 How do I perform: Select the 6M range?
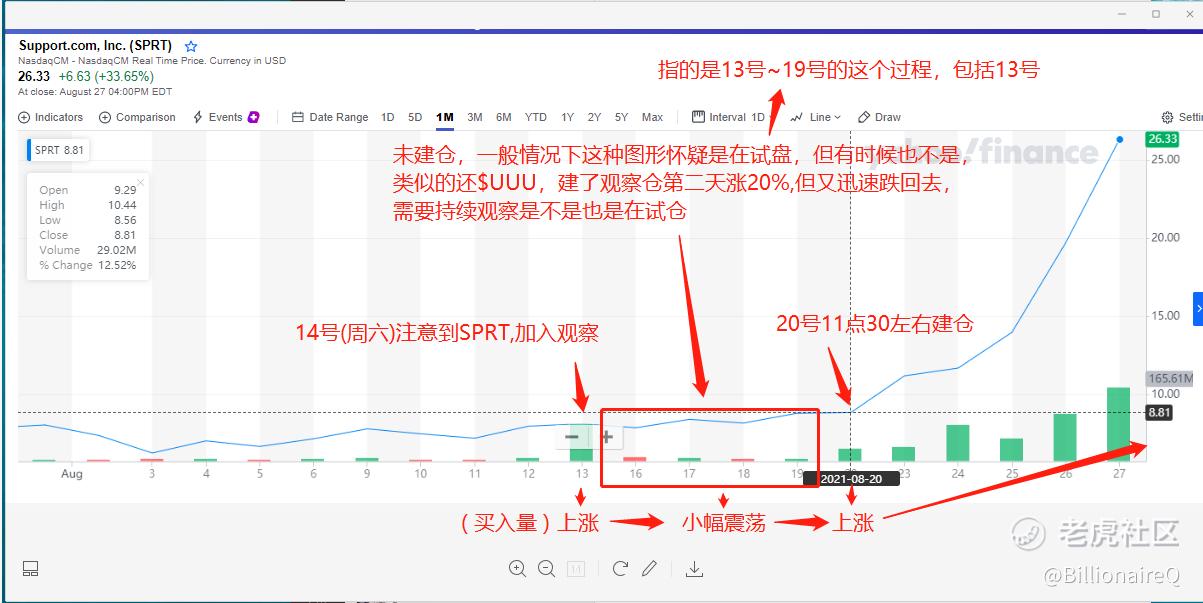pyautogui.click(x=504, y=117)
